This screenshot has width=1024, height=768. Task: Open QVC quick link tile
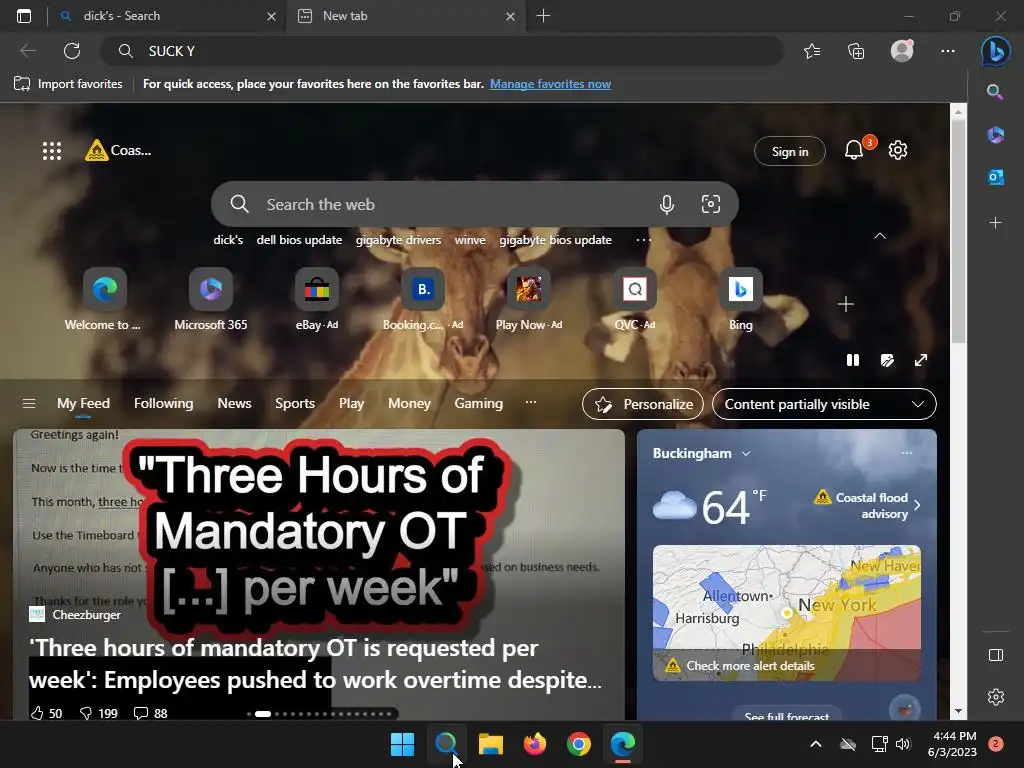[x=634, y=300]
